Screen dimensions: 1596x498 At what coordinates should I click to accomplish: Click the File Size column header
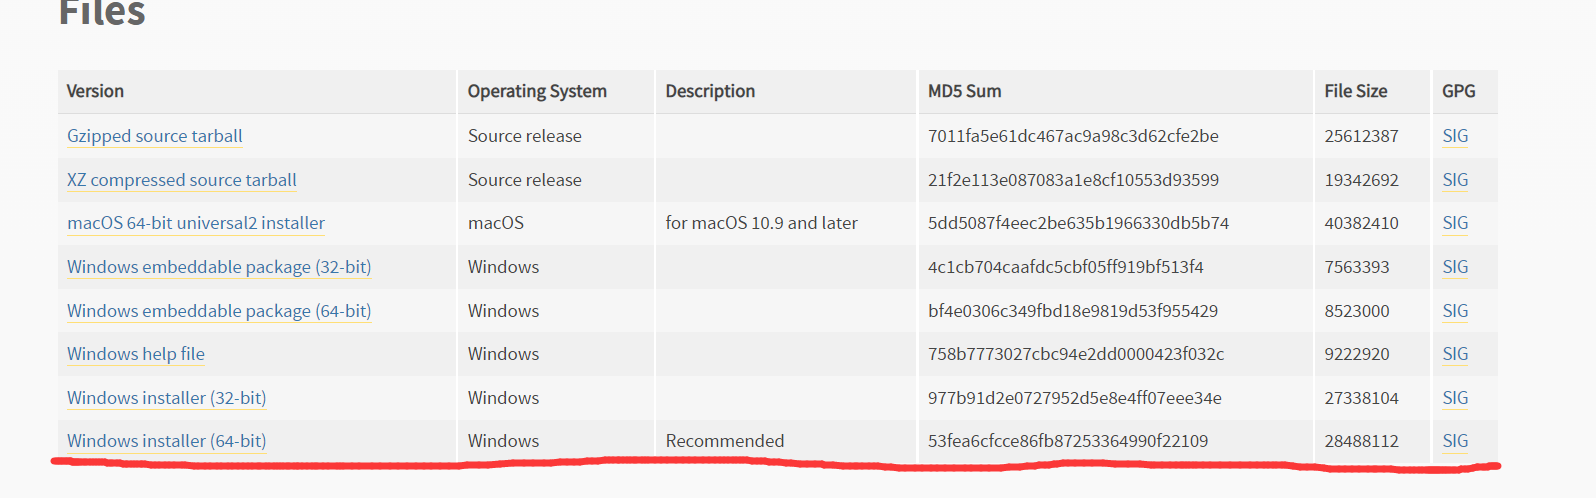point(1355,91)
